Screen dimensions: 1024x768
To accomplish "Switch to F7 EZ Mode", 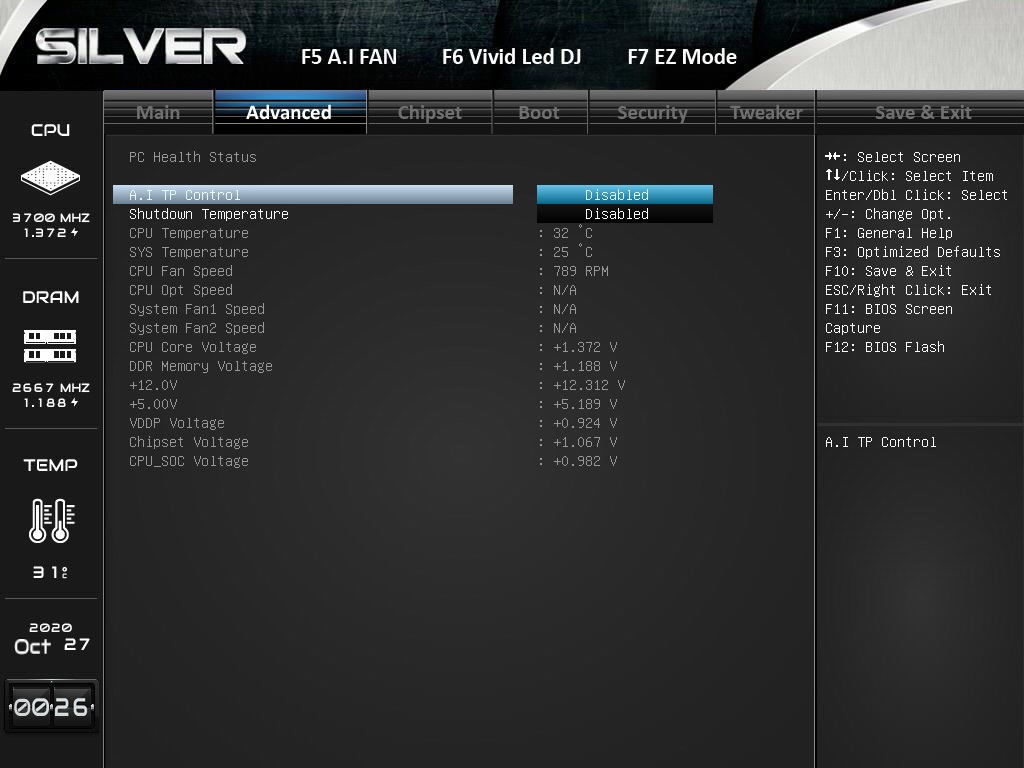I will pyautogui.click(x=682, y=57).
